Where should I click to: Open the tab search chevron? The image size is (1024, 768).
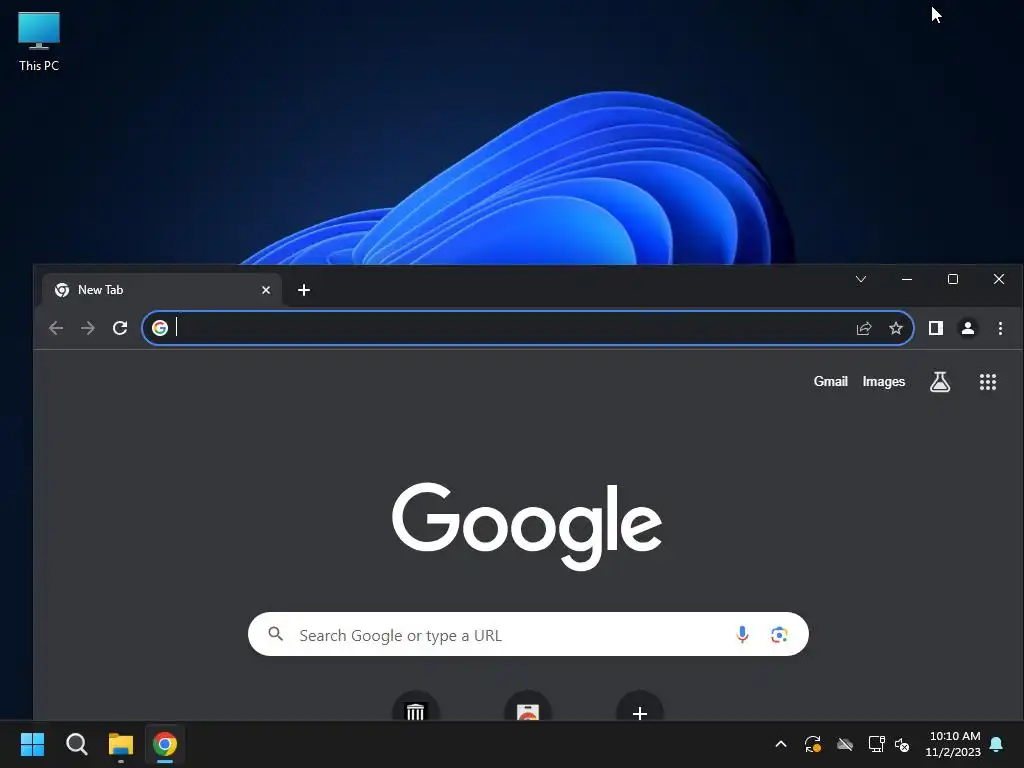point(861,280)
